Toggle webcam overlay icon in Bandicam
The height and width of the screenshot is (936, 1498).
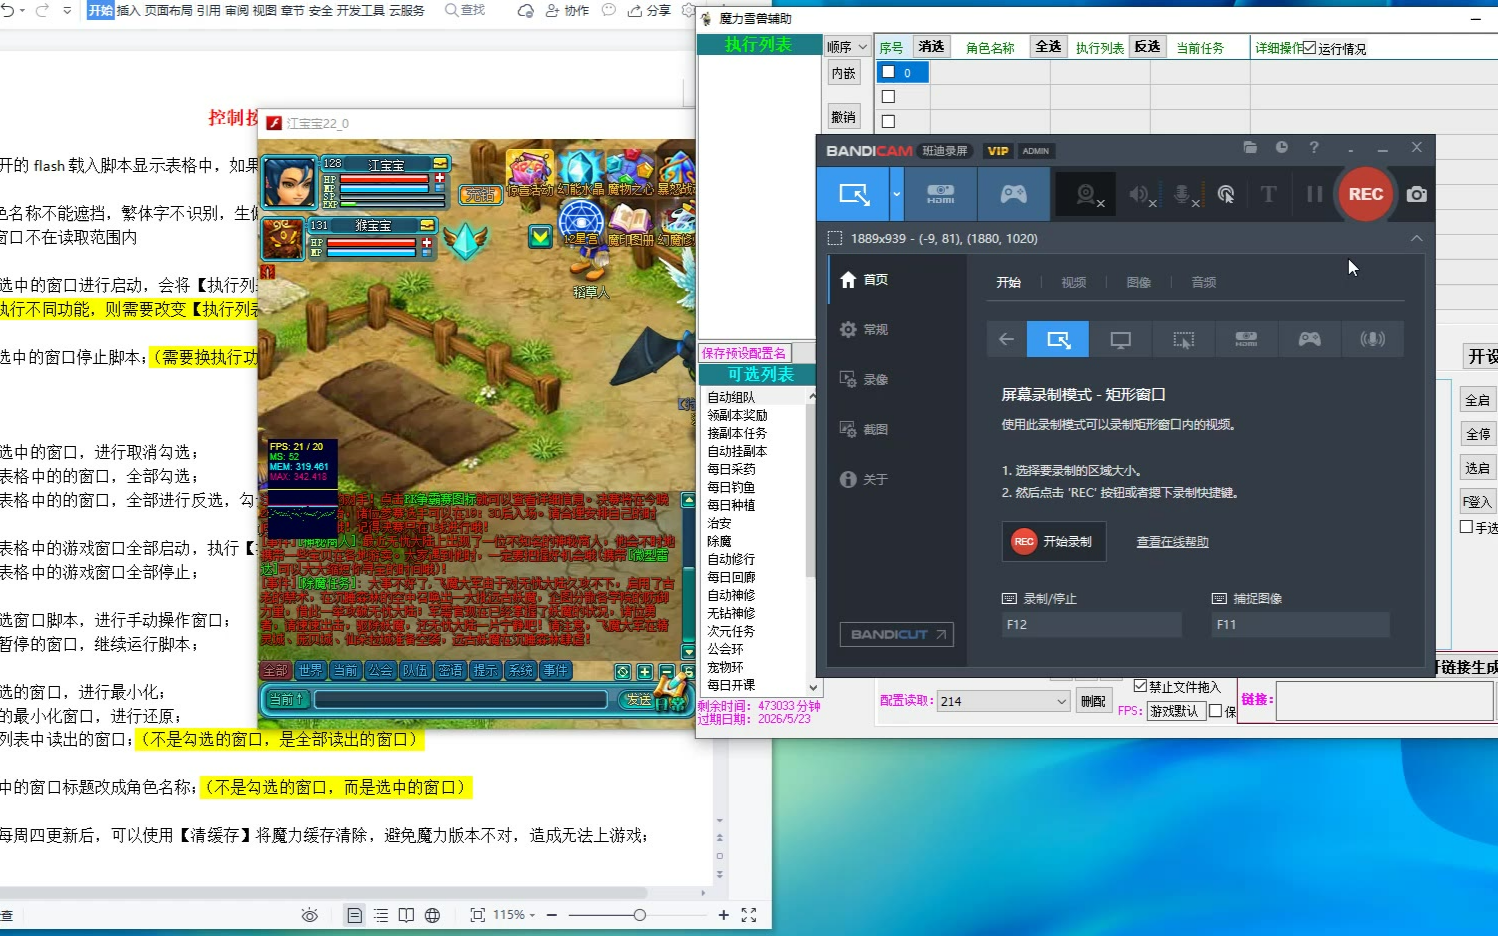click(1087, 194)
